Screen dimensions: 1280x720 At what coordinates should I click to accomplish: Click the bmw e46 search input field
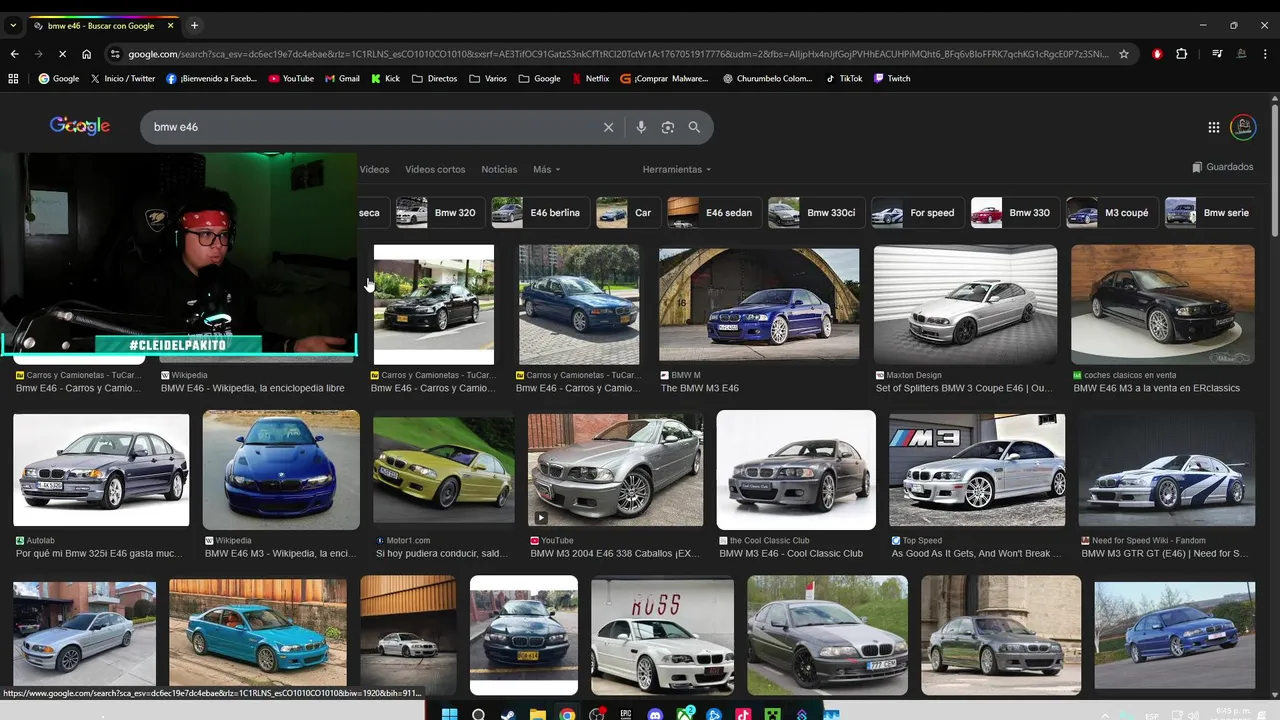point(370,127)
